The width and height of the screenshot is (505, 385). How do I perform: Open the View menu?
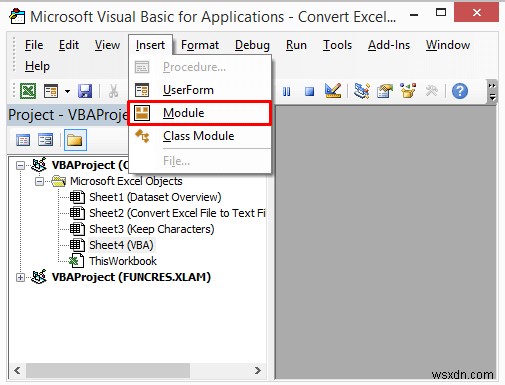point(107,45)
